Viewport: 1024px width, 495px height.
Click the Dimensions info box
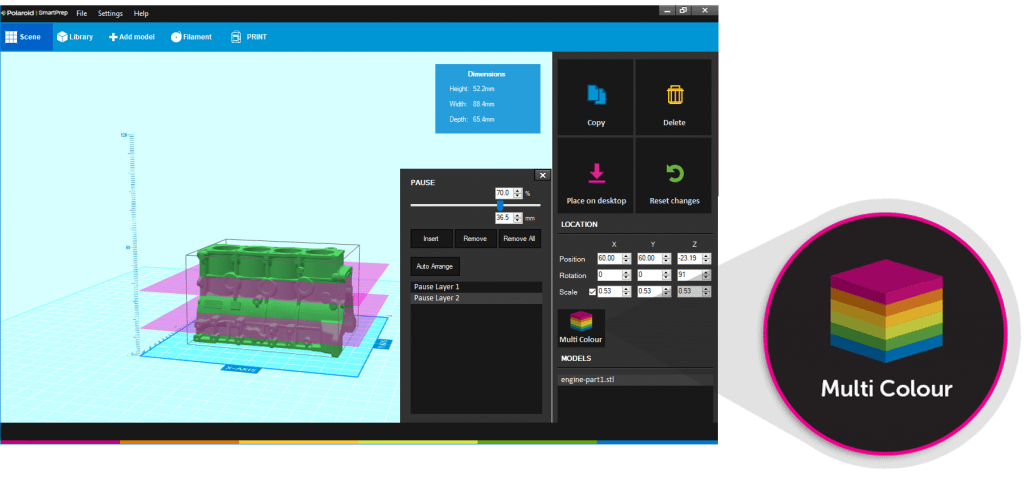pyautogui.click(x=487, y=99)
